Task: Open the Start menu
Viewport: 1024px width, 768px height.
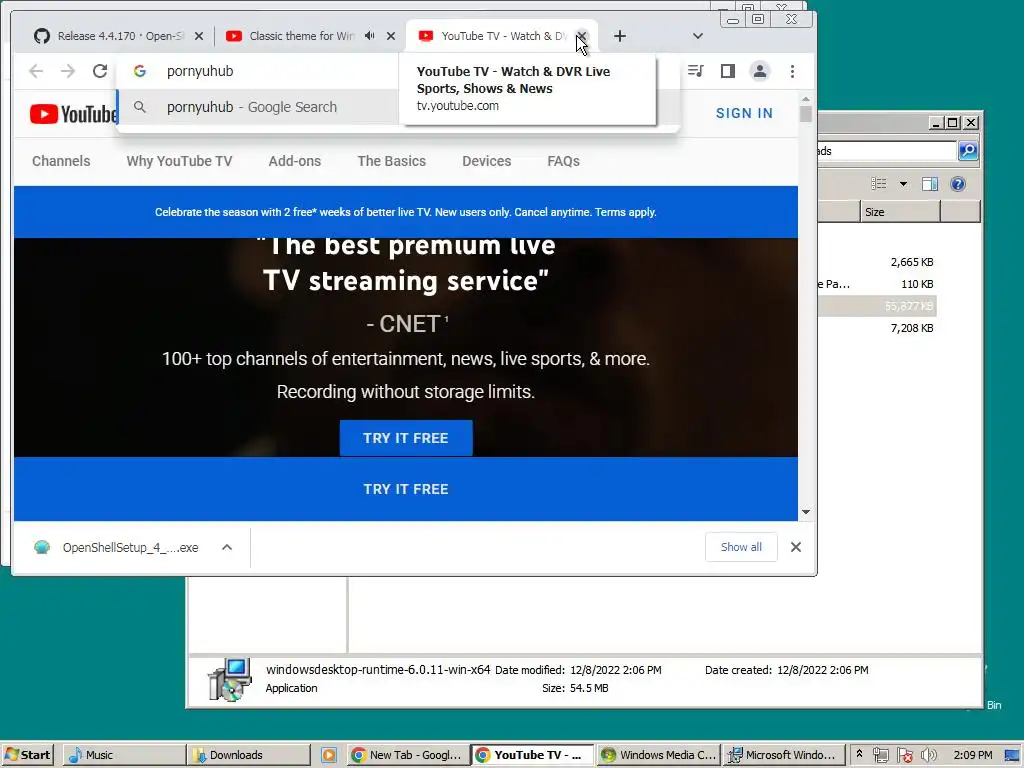Action: coord(27,755)
